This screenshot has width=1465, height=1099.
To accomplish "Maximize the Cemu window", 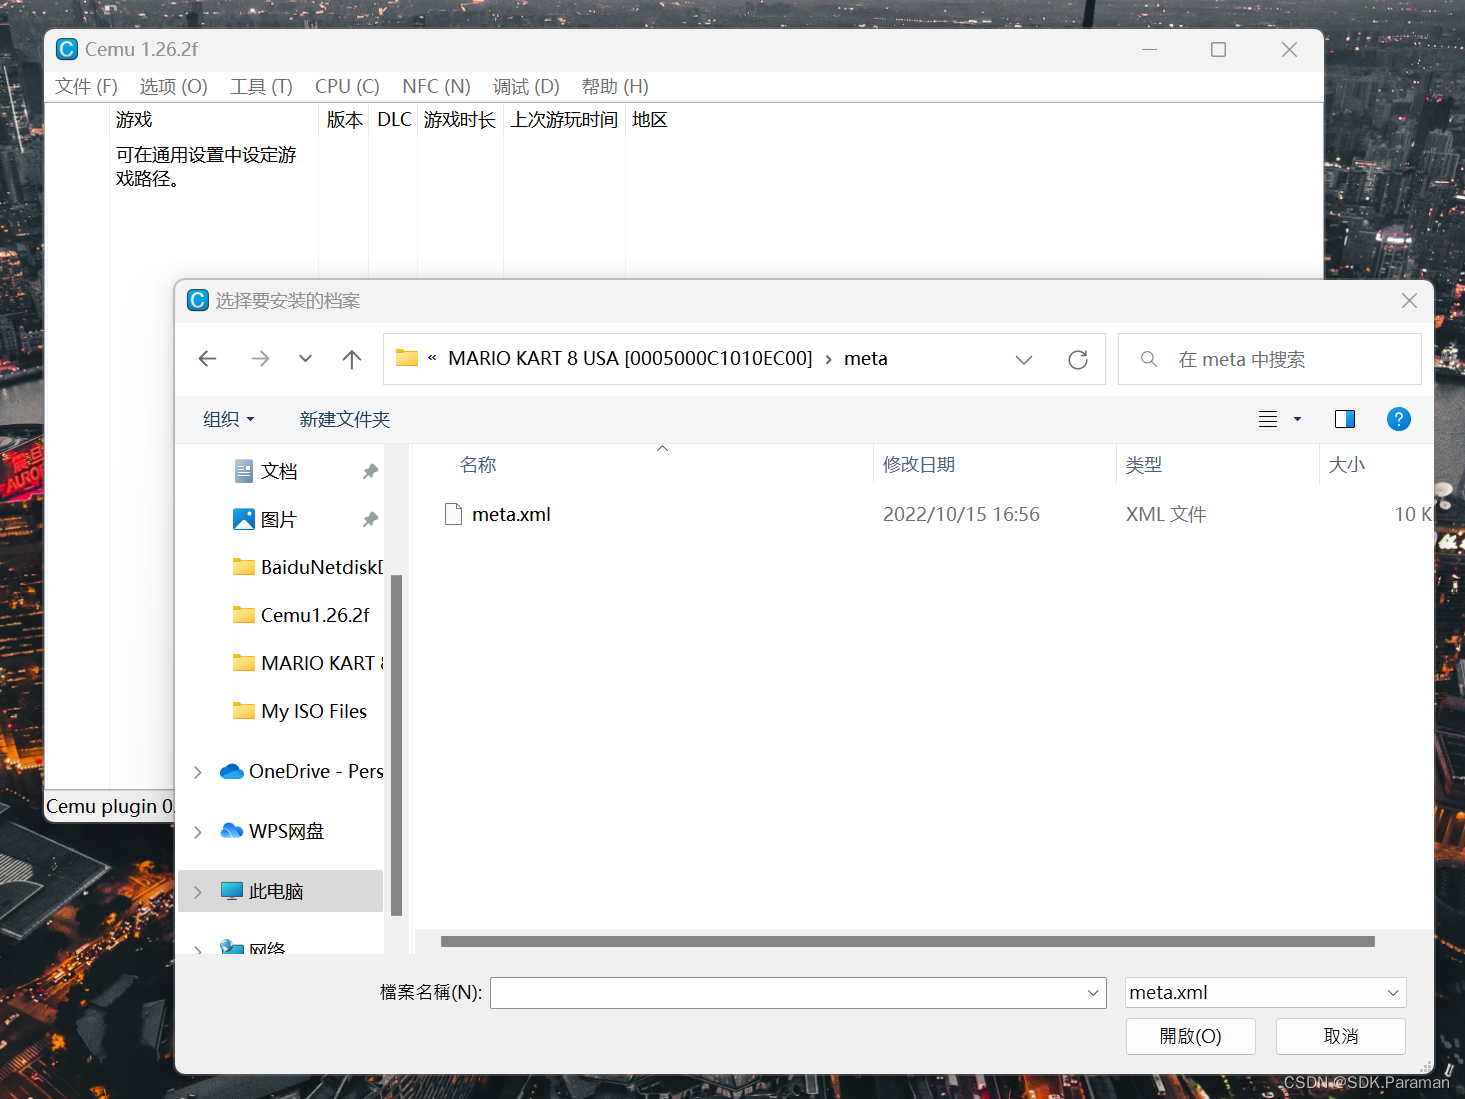I will pos(1218,49).
